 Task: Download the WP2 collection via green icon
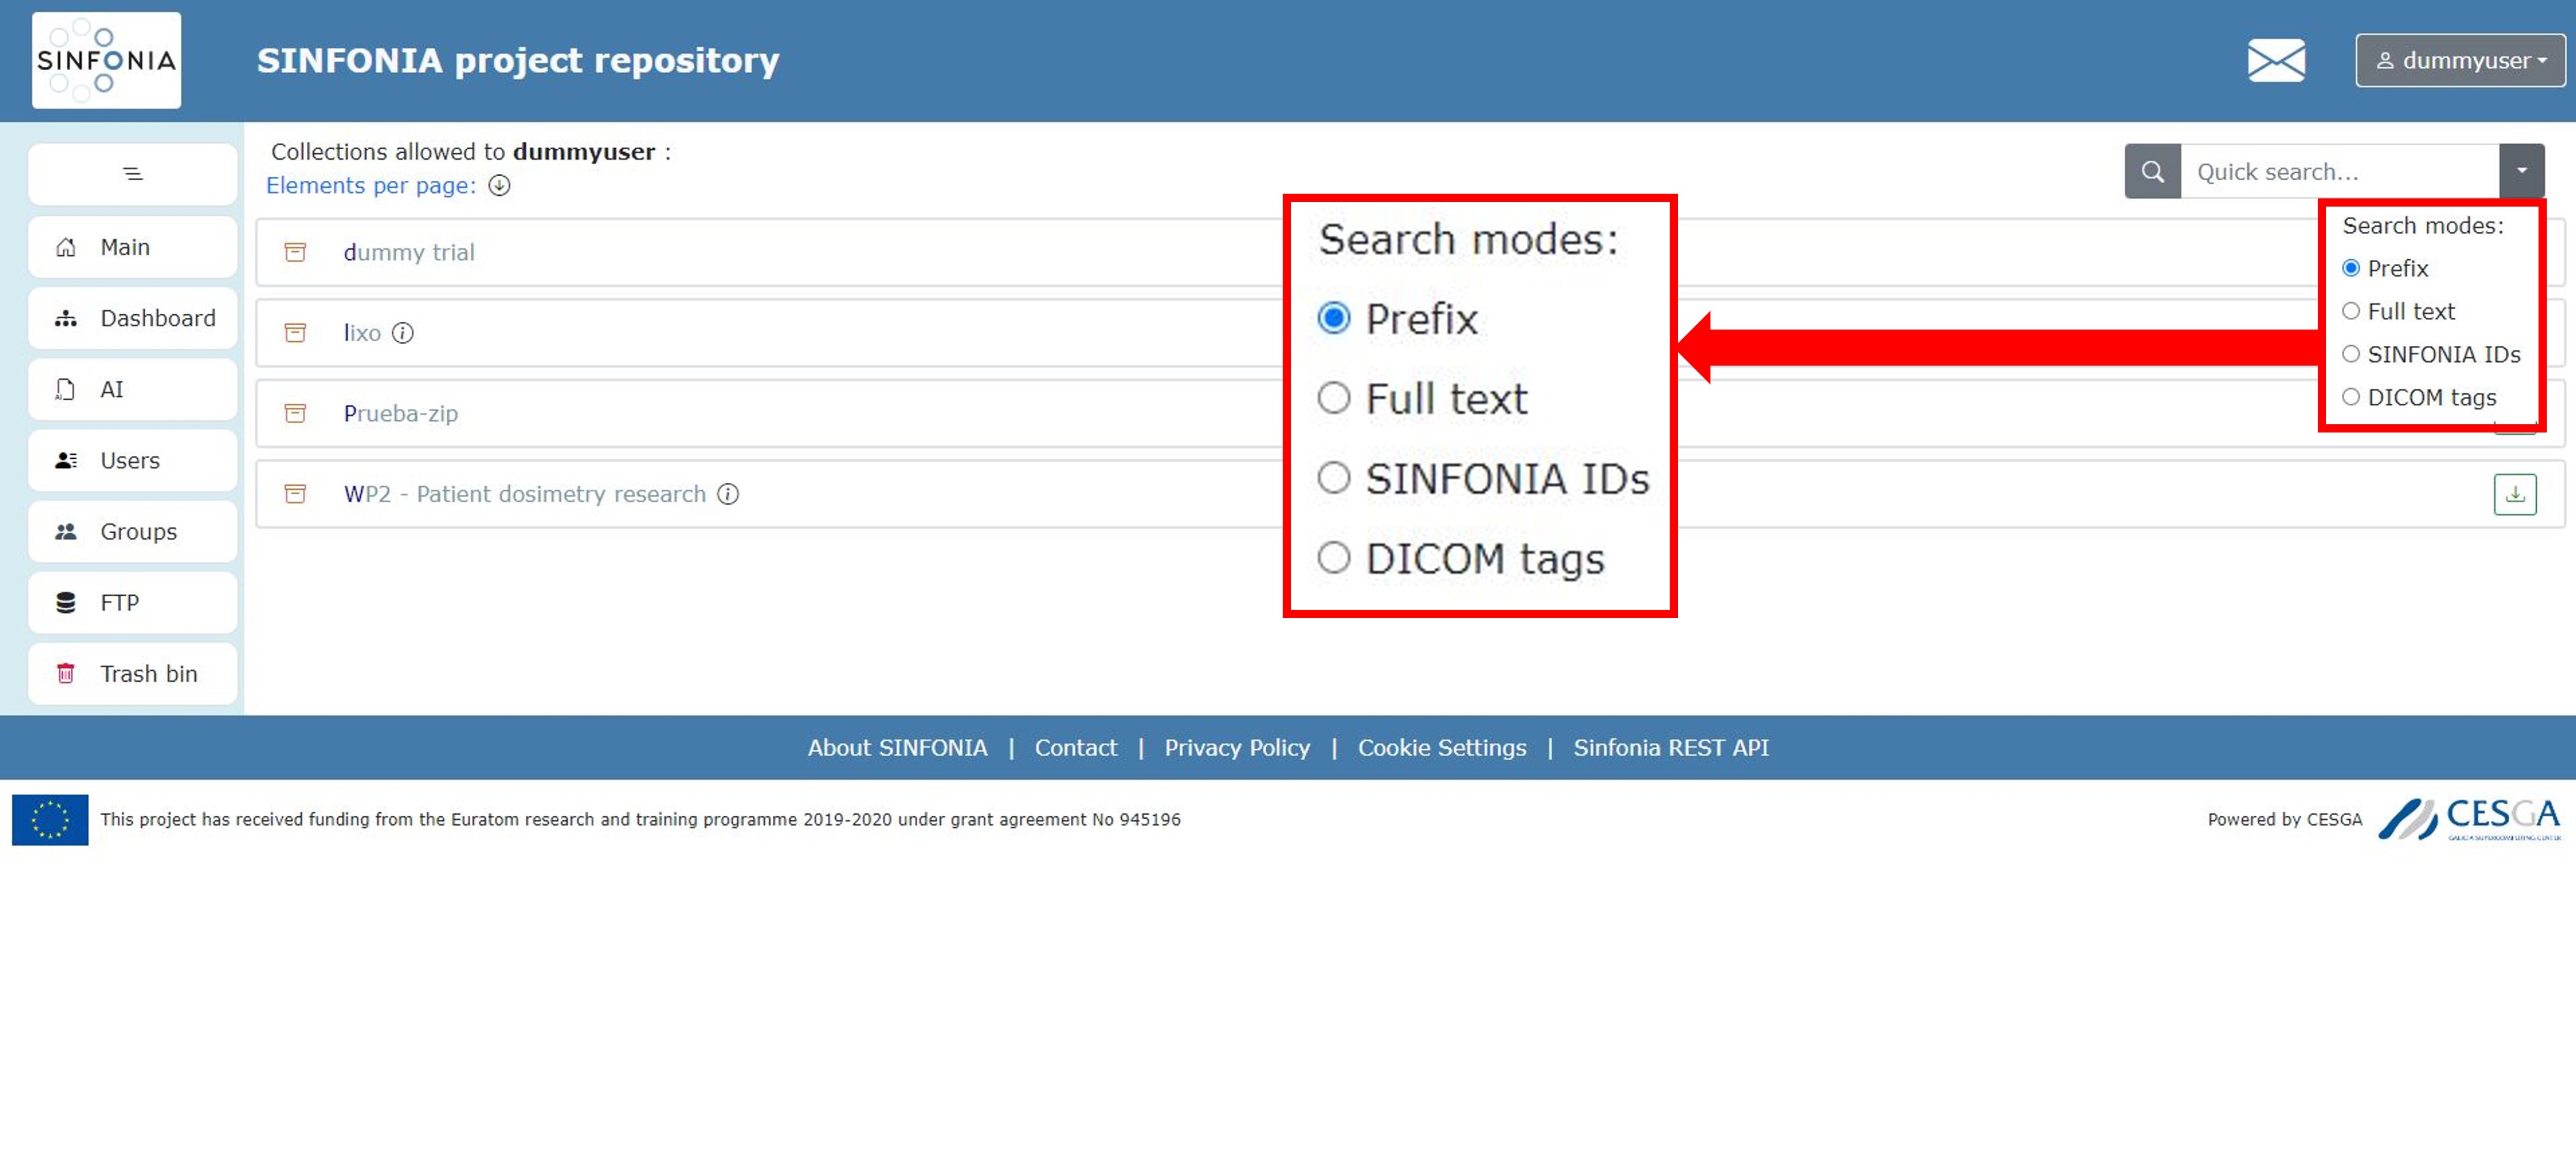click(x=2514, y=494)
